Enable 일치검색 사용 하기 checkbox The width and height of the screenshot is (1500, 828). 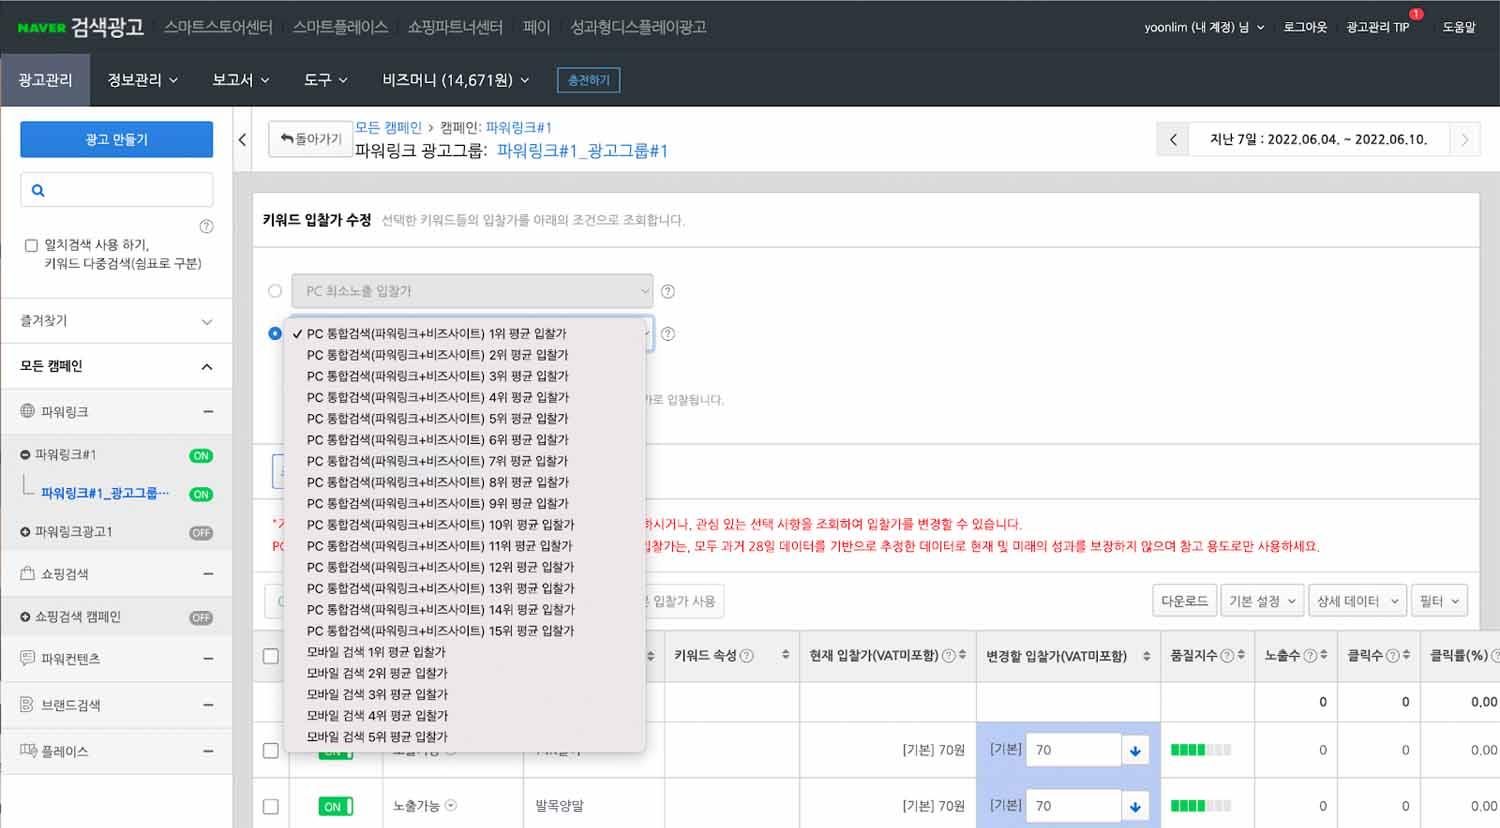(x=31, y=245)
